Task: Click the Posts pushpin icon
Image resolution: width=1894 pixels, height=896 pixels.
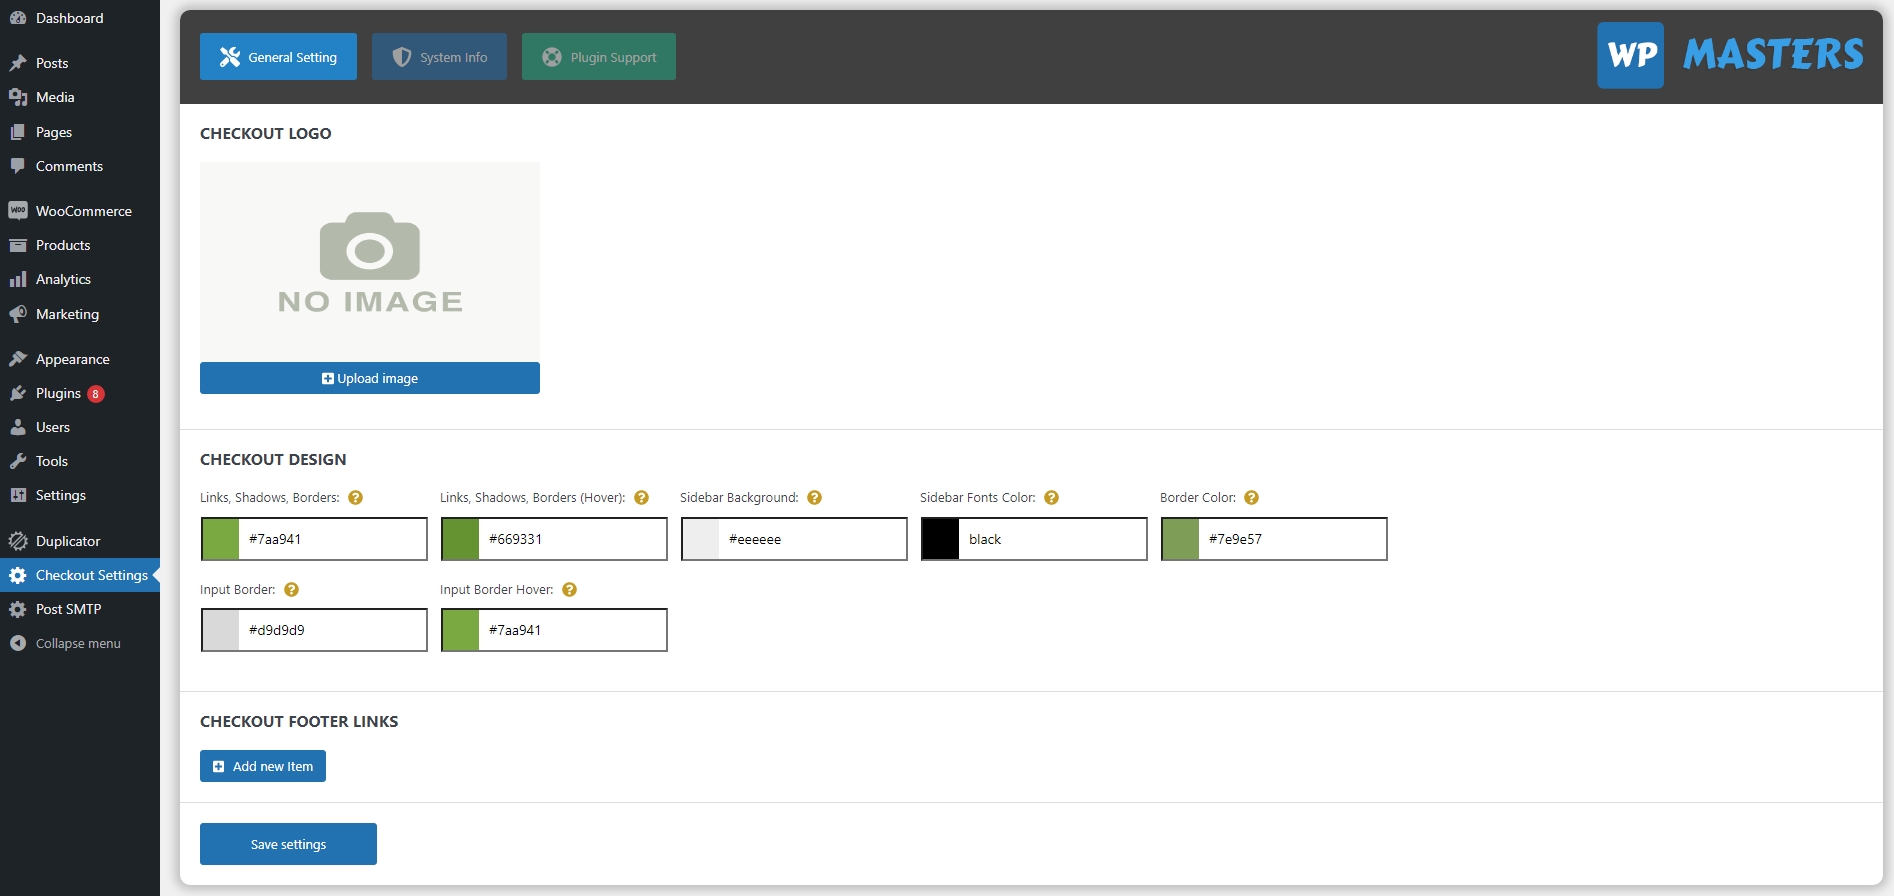Action: tap(18, 63)
